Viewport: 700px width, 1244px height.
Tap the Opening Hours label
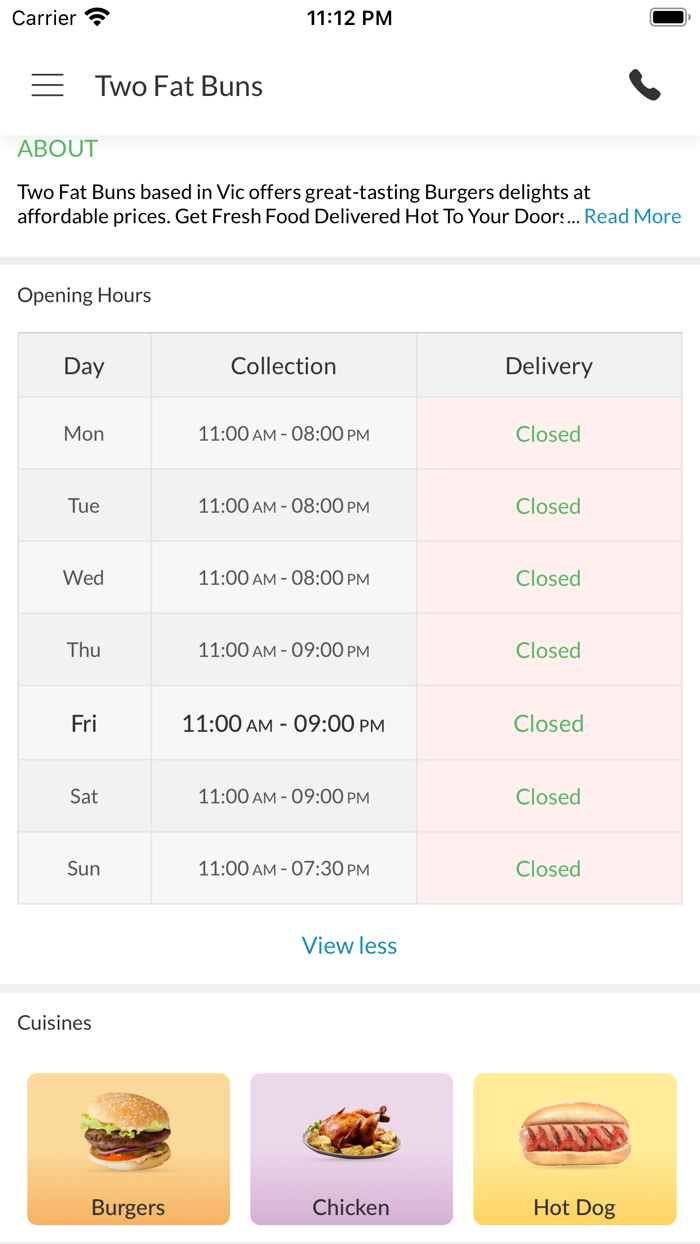tap(84, 295)
